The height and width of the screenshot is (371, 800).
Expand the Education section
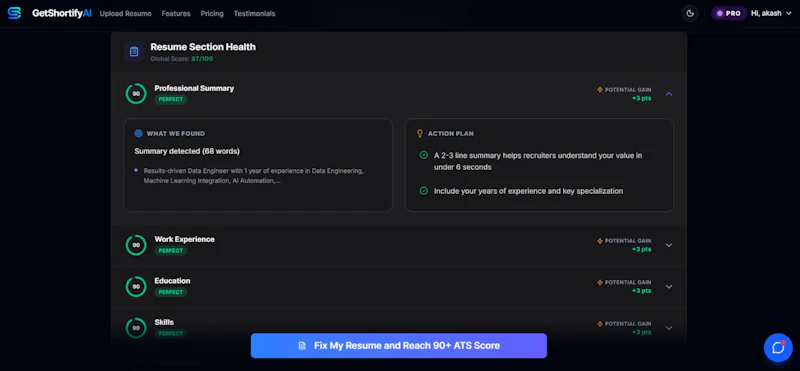pos(669,287)
